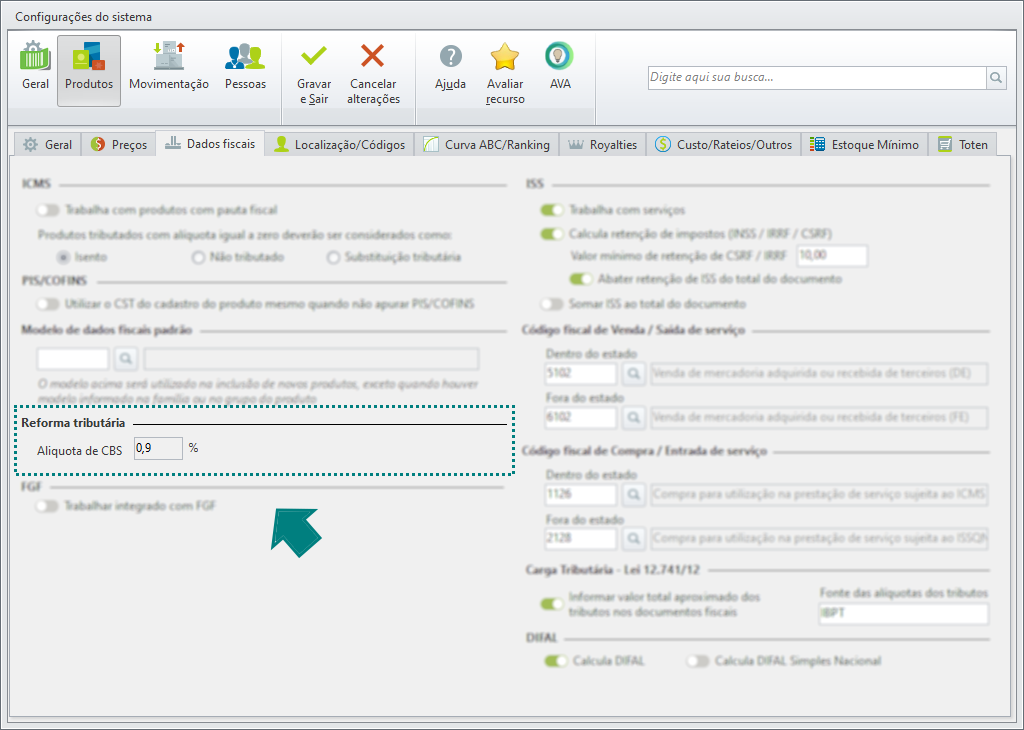Click the 1126 compra code field

coord(581,494)
